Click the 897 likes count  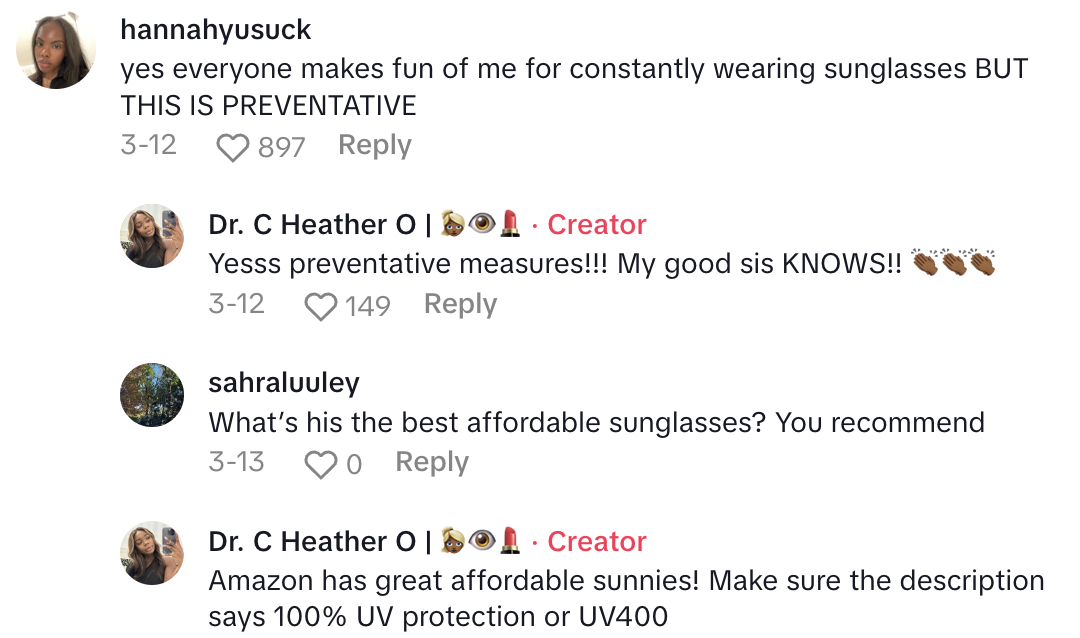point(281,148)
